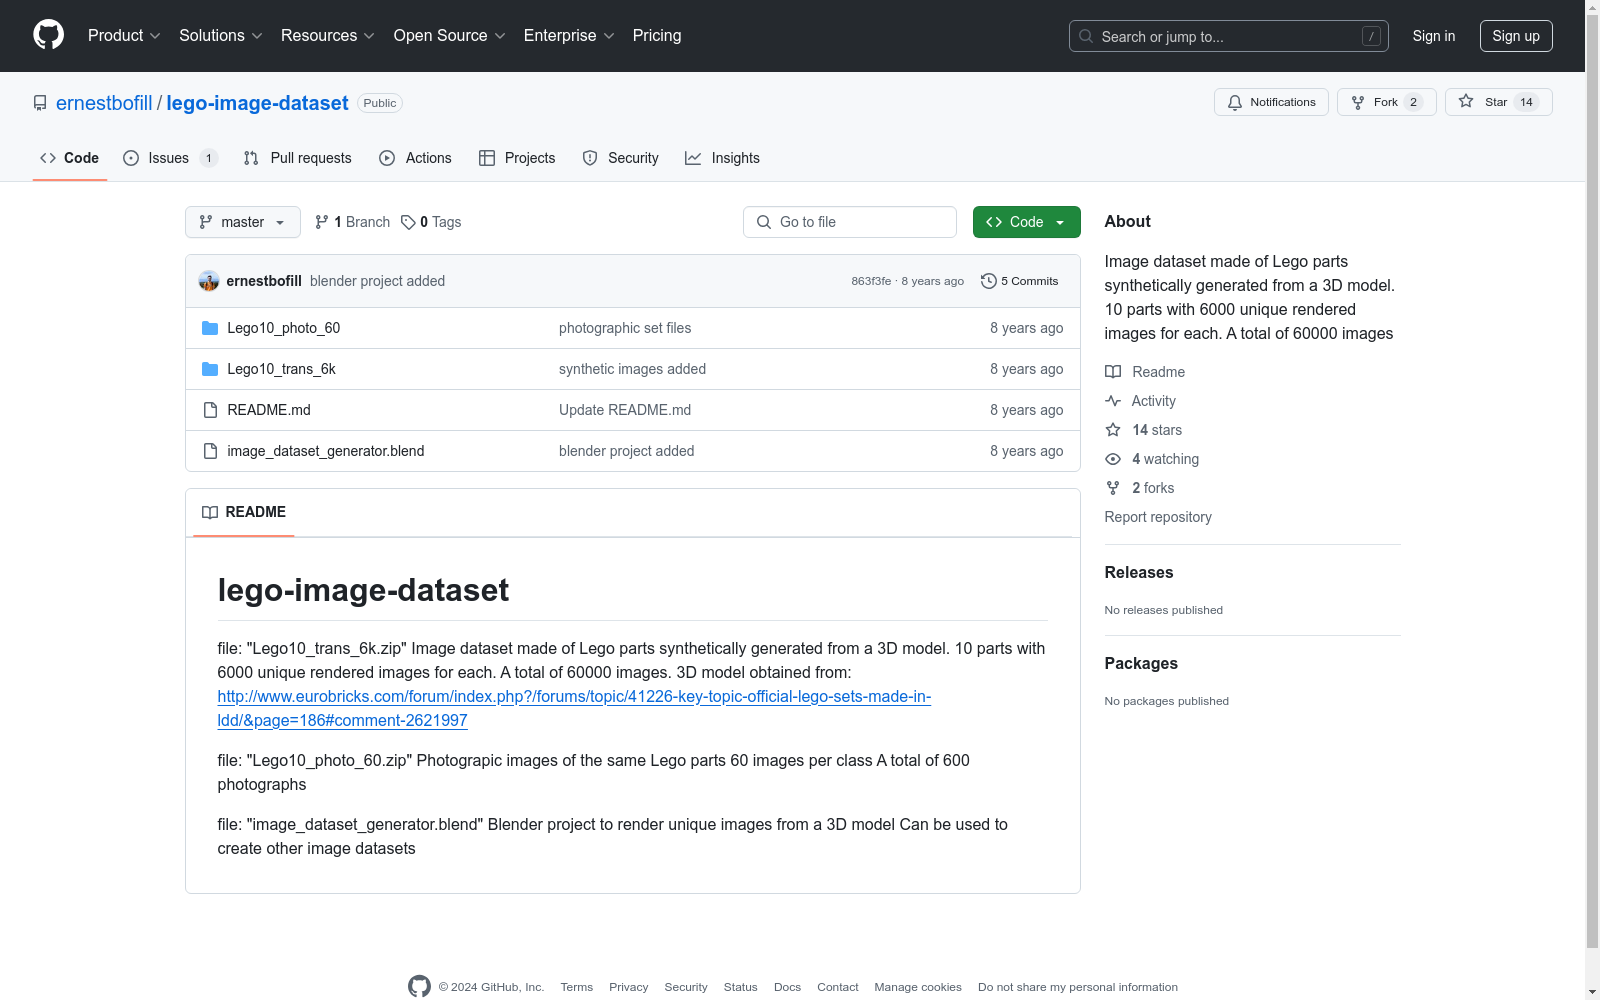Screen dimensions: 1600x1000
Task: Open image_dataset_generator.blend file name
Action: pos(326,451)
